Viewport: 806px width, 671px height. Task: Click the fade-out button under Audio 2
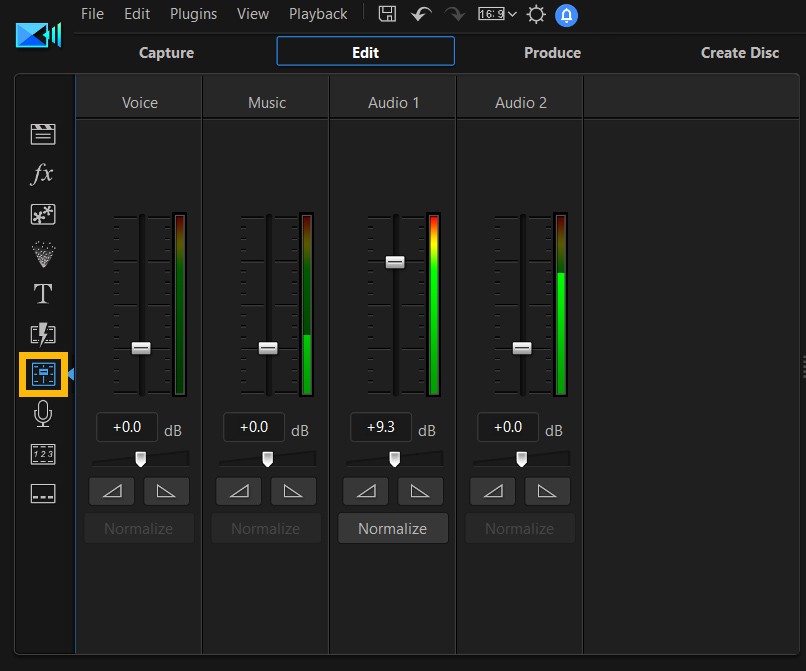pos(547,491)
